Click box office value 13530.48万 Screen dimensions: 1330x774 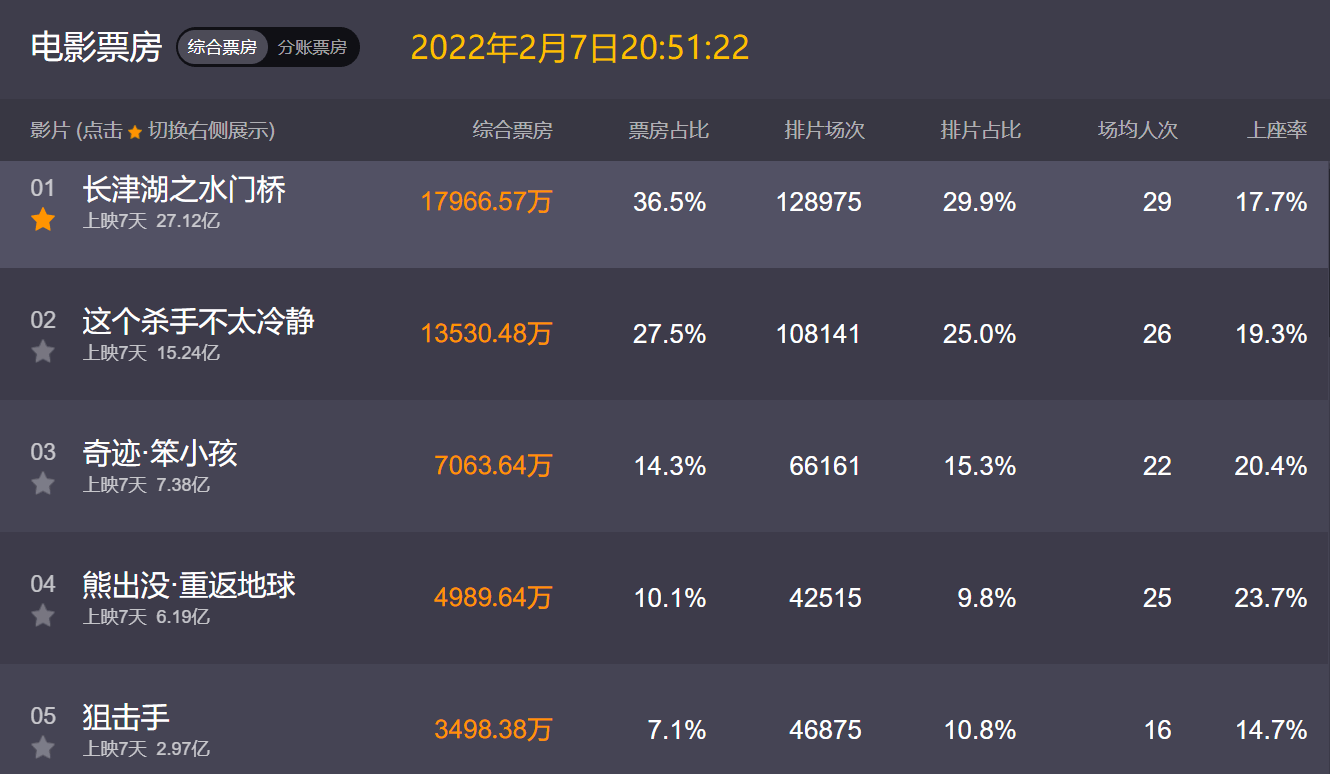click(486, 334)
